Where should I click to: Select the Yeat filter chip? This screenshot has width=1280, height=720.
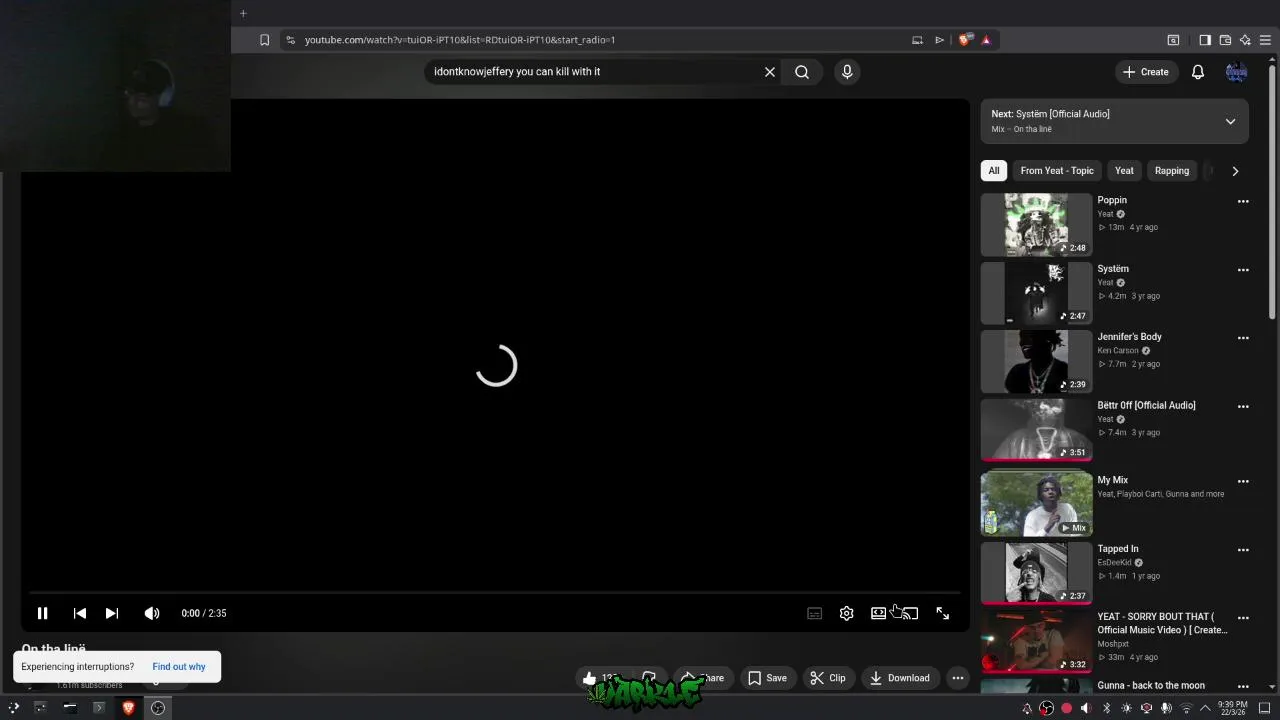1124,171
